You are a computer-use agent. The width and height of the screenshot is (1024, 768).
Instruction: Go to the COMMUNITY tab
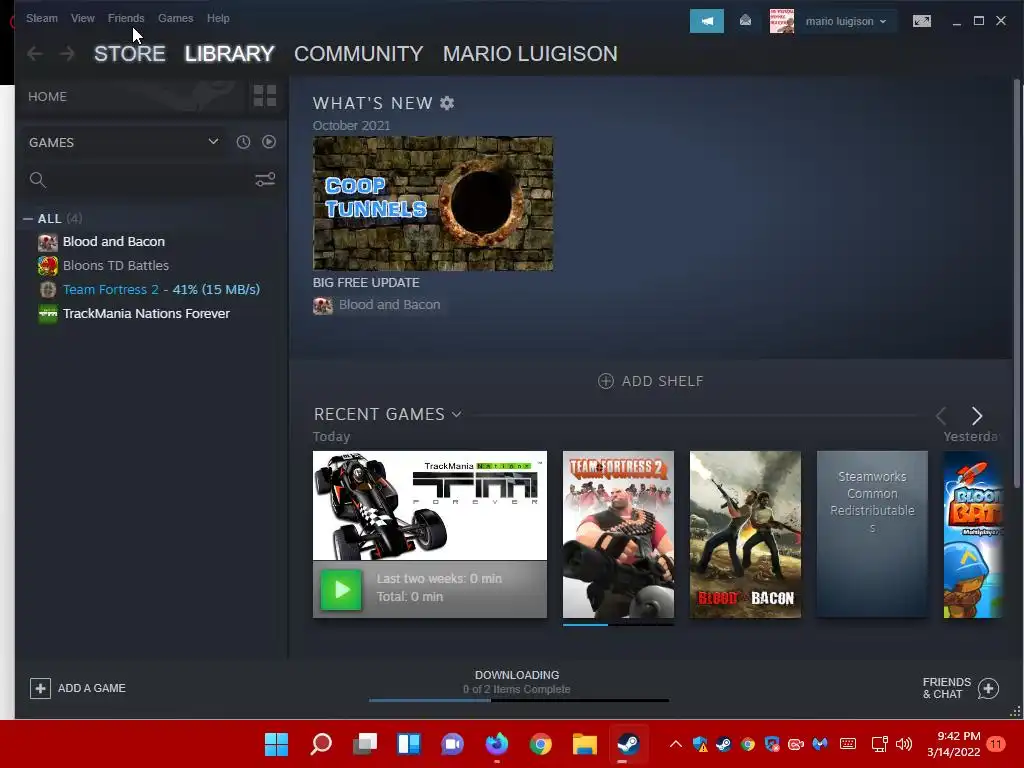359,54
